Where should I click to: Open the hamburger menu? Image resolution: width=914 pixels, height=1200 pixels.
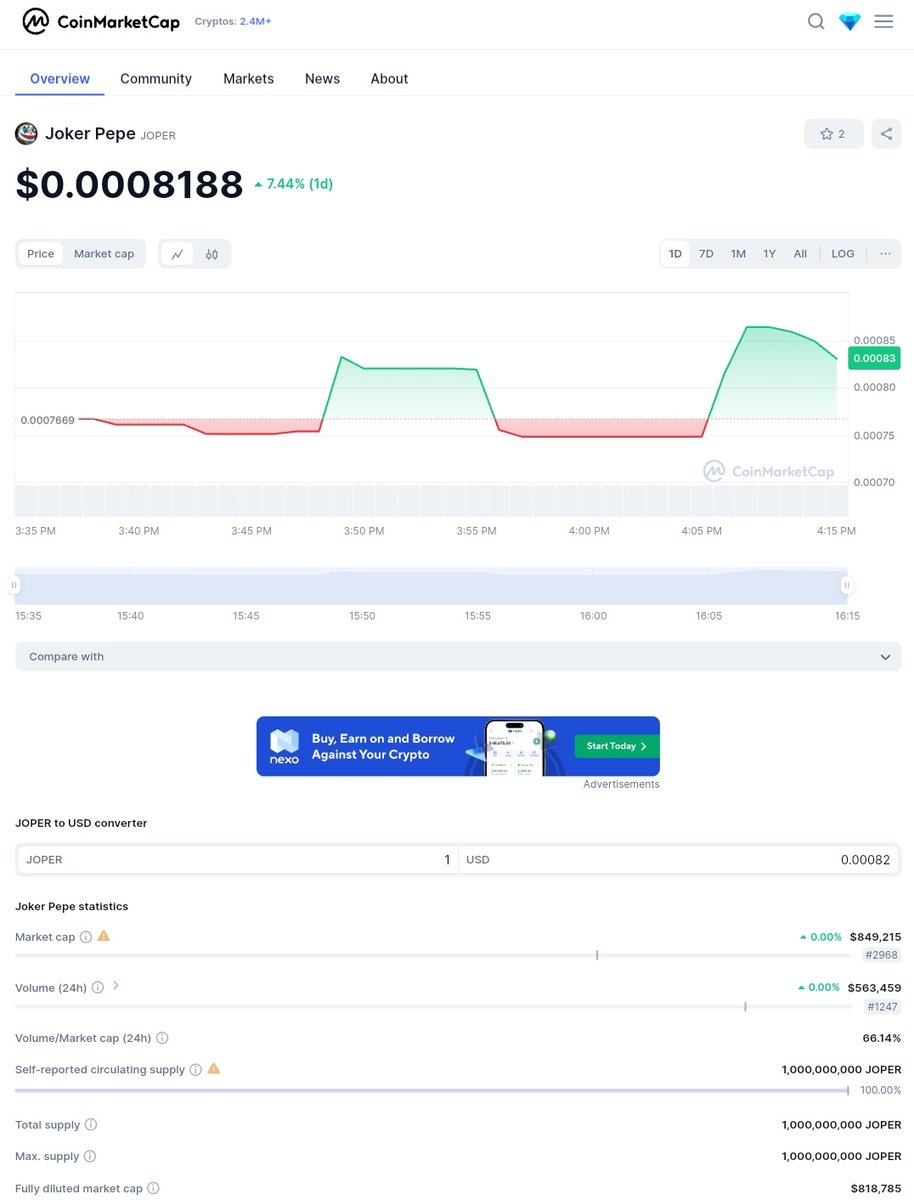(883, 21)
